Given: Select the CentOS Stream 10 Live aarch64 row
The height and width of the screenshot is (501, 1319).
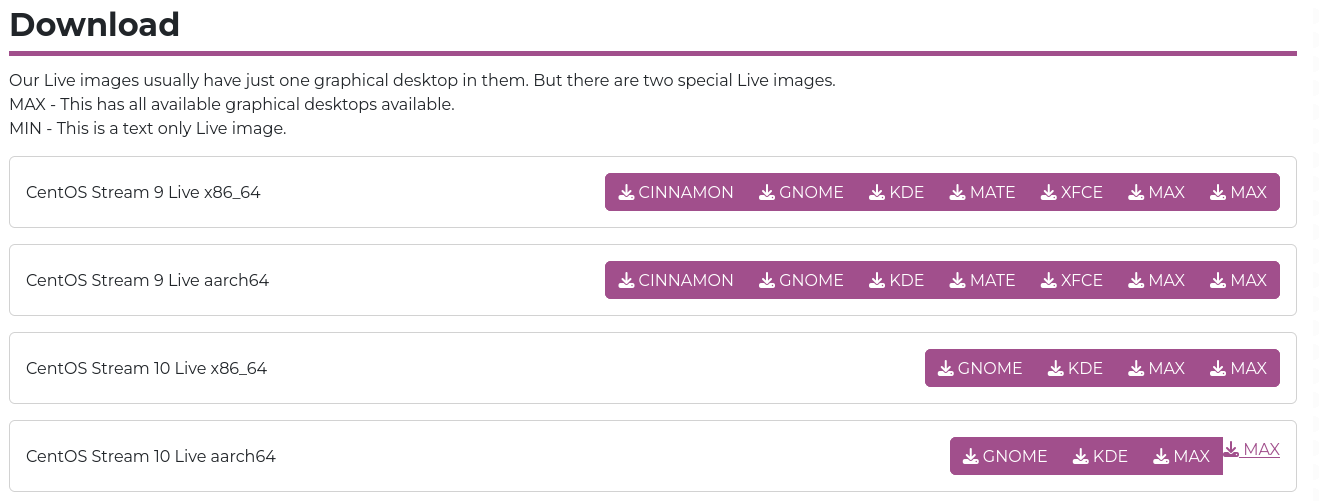Looking at the screenshot, I should click(x=652, y=456).
